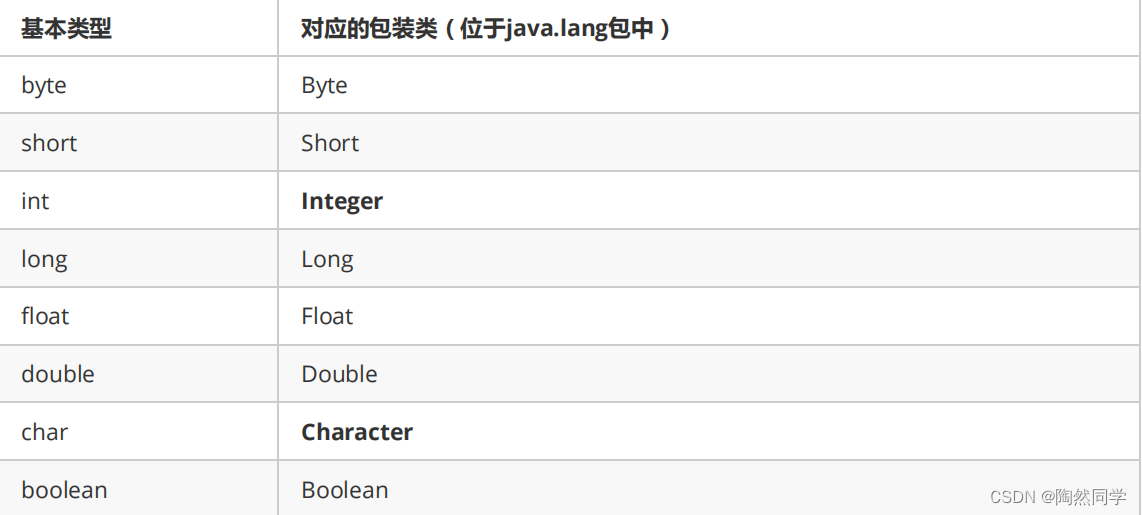1142x515 pixels.
Task: Click the bold Character text
Action: coord(357,432)
